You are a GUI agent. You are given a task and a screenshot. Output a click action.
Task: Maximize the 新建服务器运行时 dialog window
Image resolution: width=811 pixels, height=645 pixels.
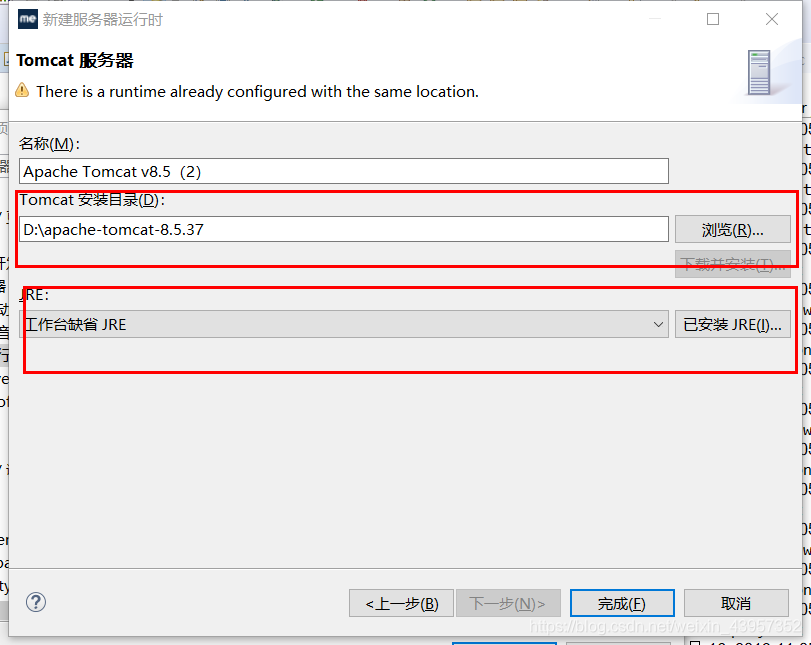pyautogui.click(x=713, y=19)
